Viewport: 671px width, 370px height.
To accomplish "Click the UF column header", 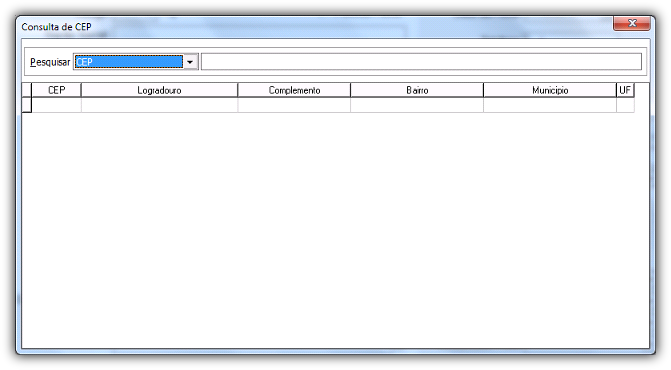I will [x=625, y=90].
